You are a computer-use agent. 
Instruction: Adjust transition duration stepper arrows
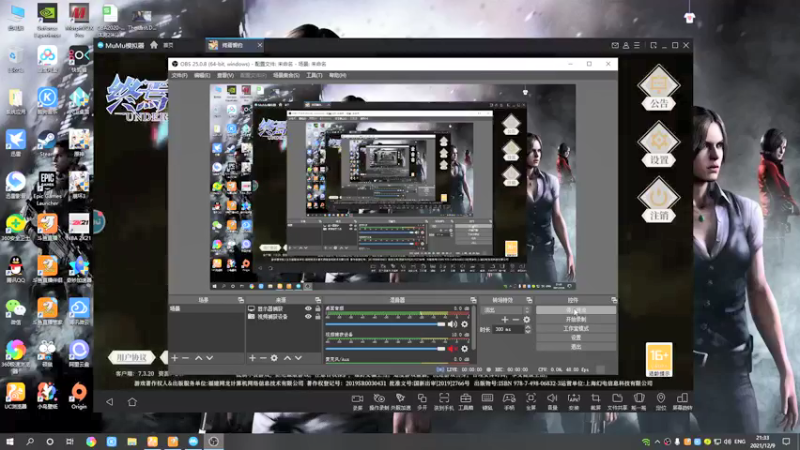(528, 330)
